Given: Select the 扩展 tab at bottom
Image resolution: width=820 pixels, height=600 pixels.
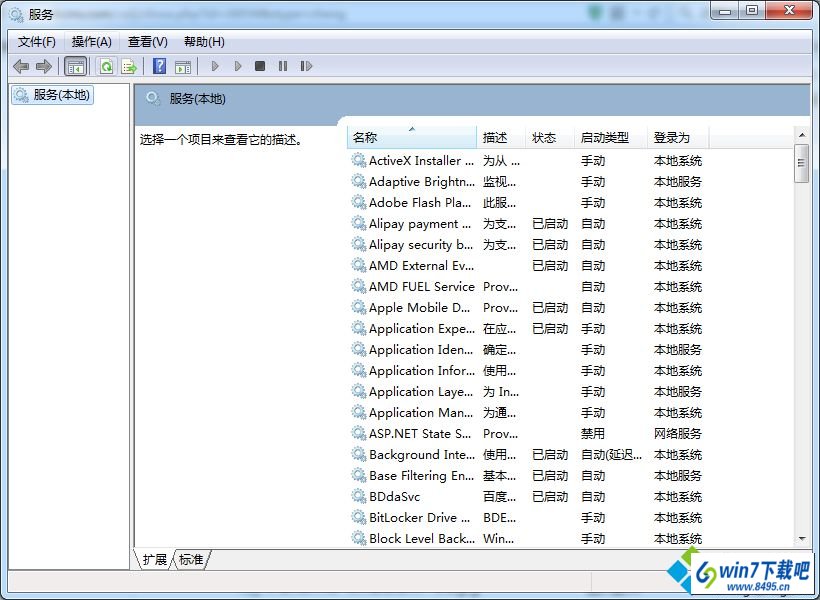Looking at the screenshot, I should (154, 559).
